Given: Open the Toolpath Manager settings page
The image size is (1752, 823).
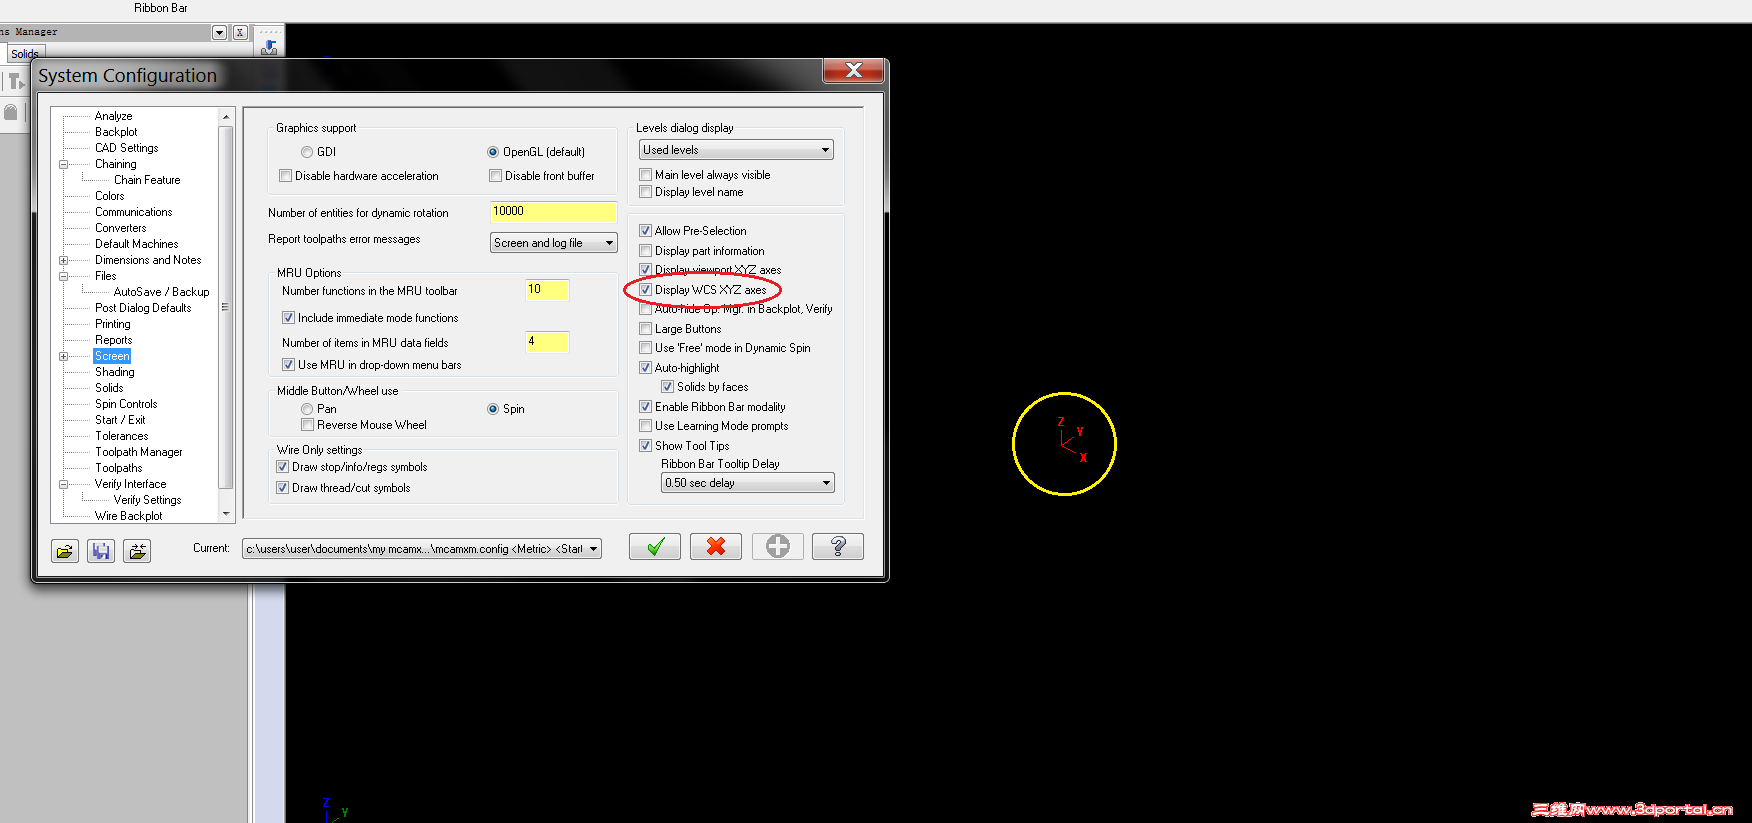Looking at the screenshot, I should [139, 452].
